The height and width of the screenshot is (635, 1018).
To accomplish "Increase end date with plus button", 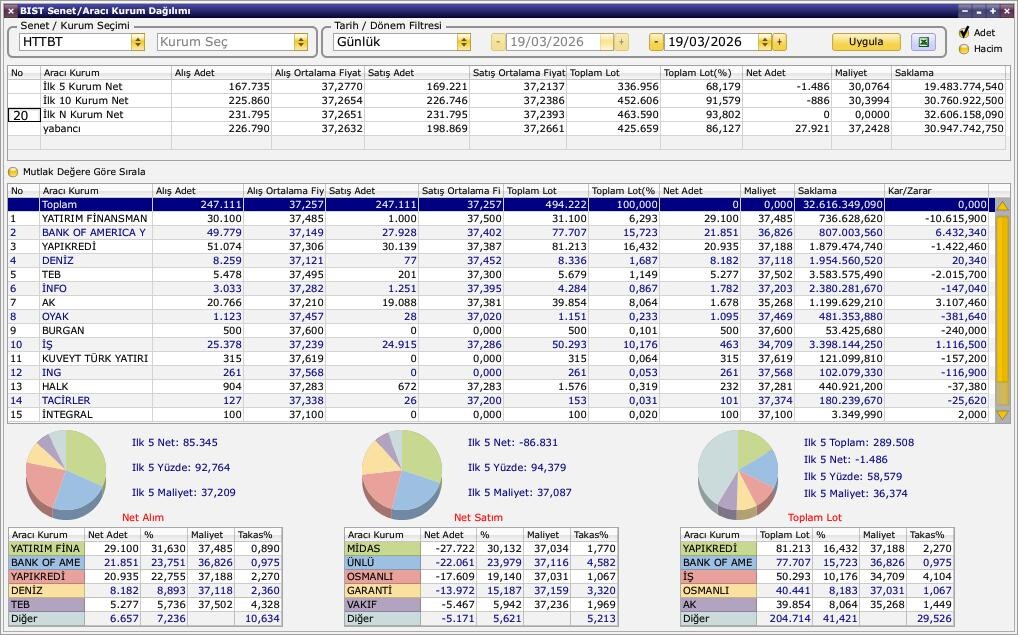I will click(779, 42).
